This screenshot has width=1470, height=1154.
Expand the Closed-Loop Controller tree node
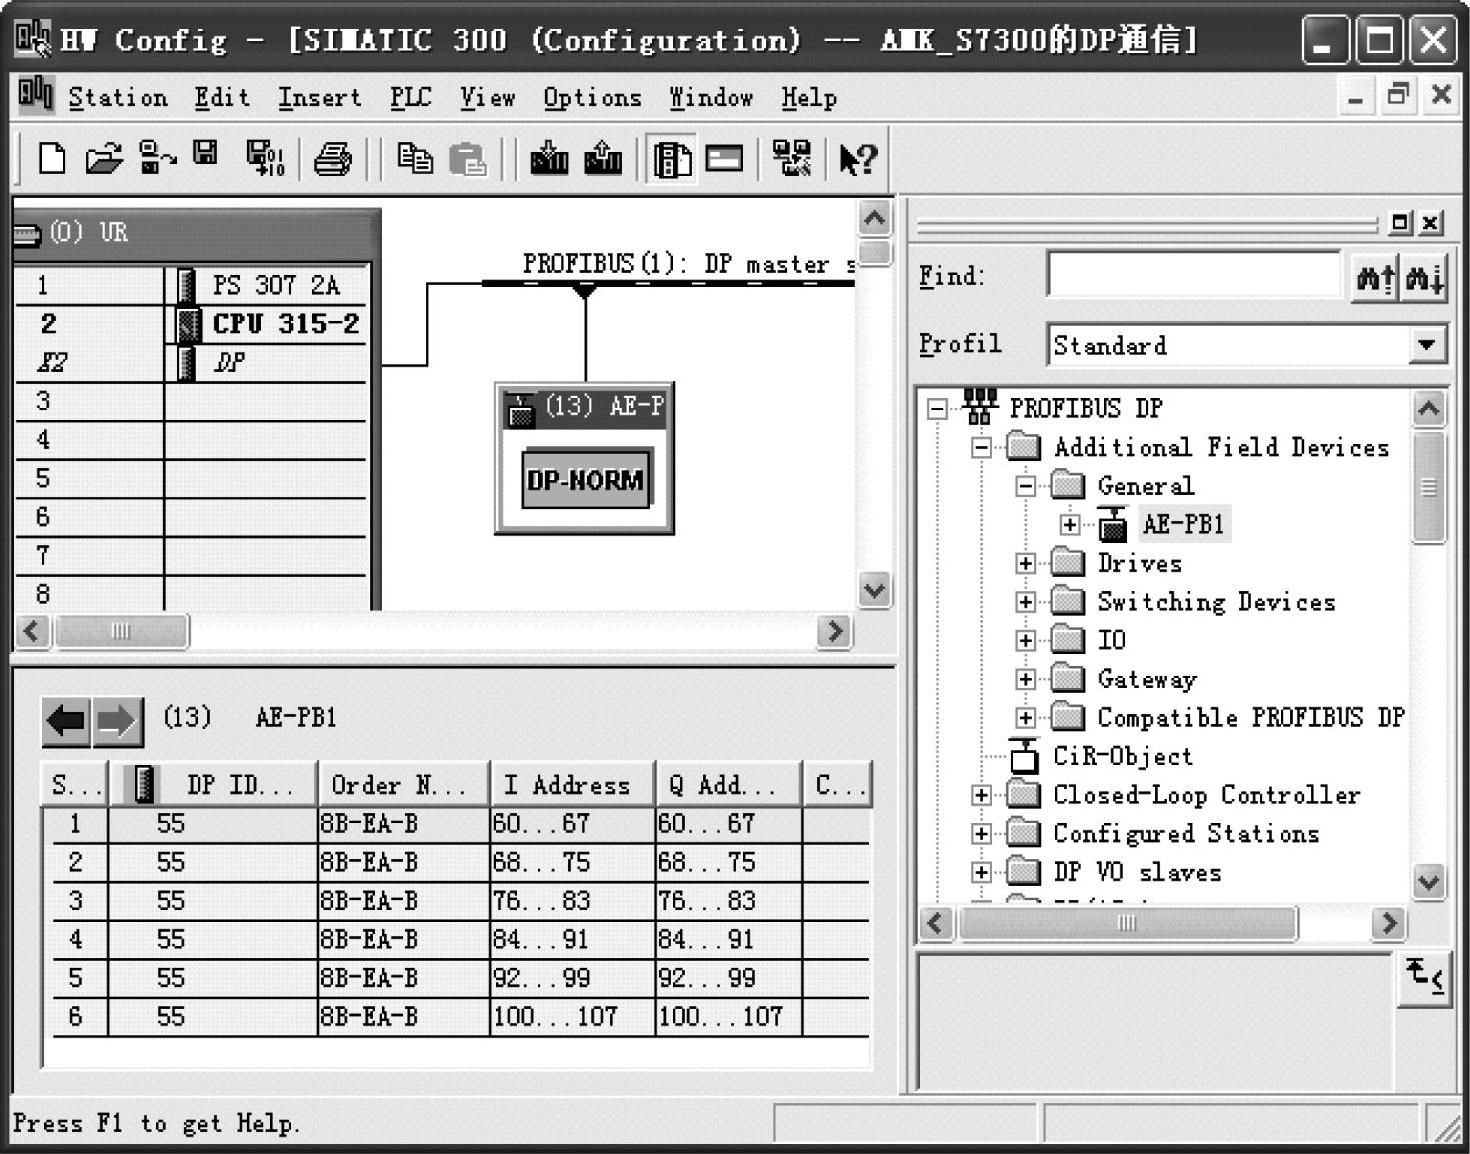[981, 795]
